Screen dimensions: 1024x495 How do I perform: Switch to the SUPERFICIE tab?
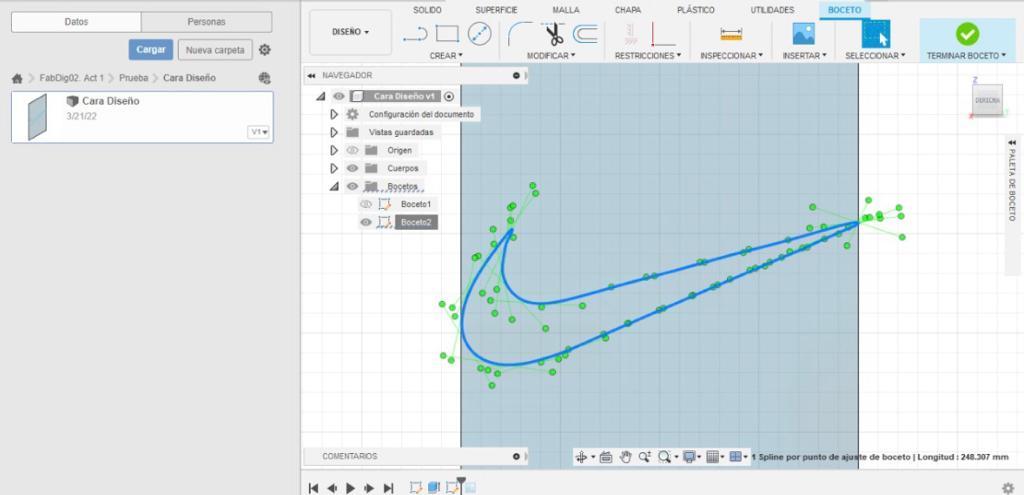[x=496, y=10]
